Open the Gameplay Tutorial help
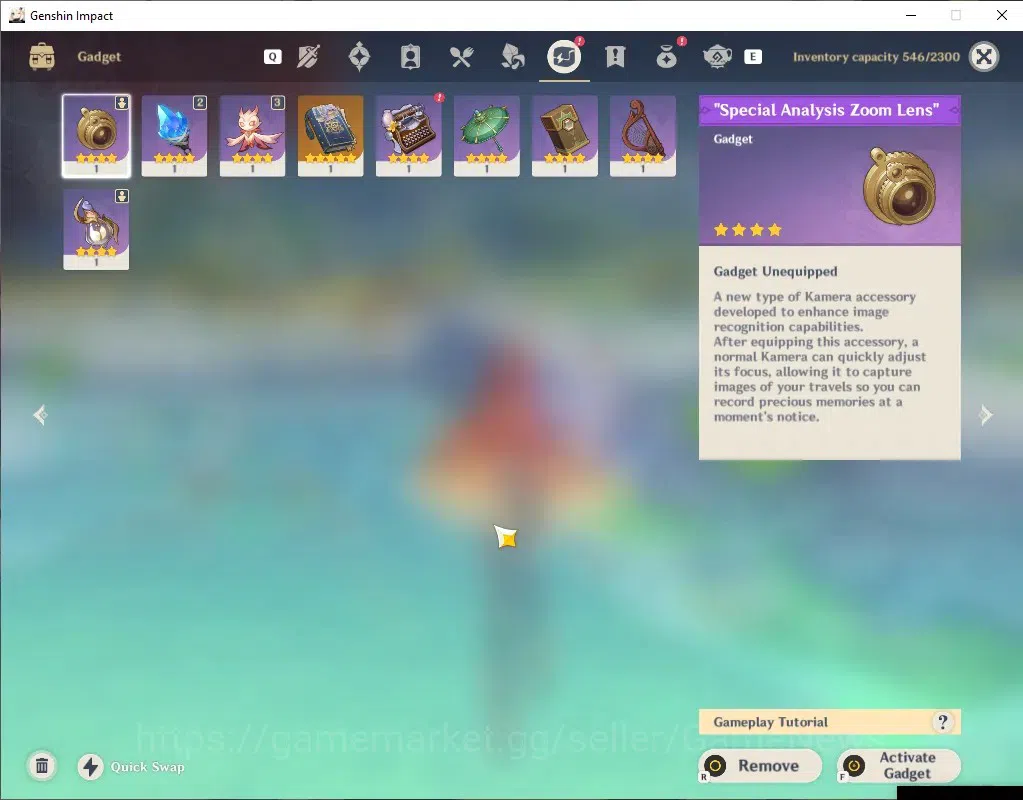This screenshot has width=1023, height=800. coord(829,722)
